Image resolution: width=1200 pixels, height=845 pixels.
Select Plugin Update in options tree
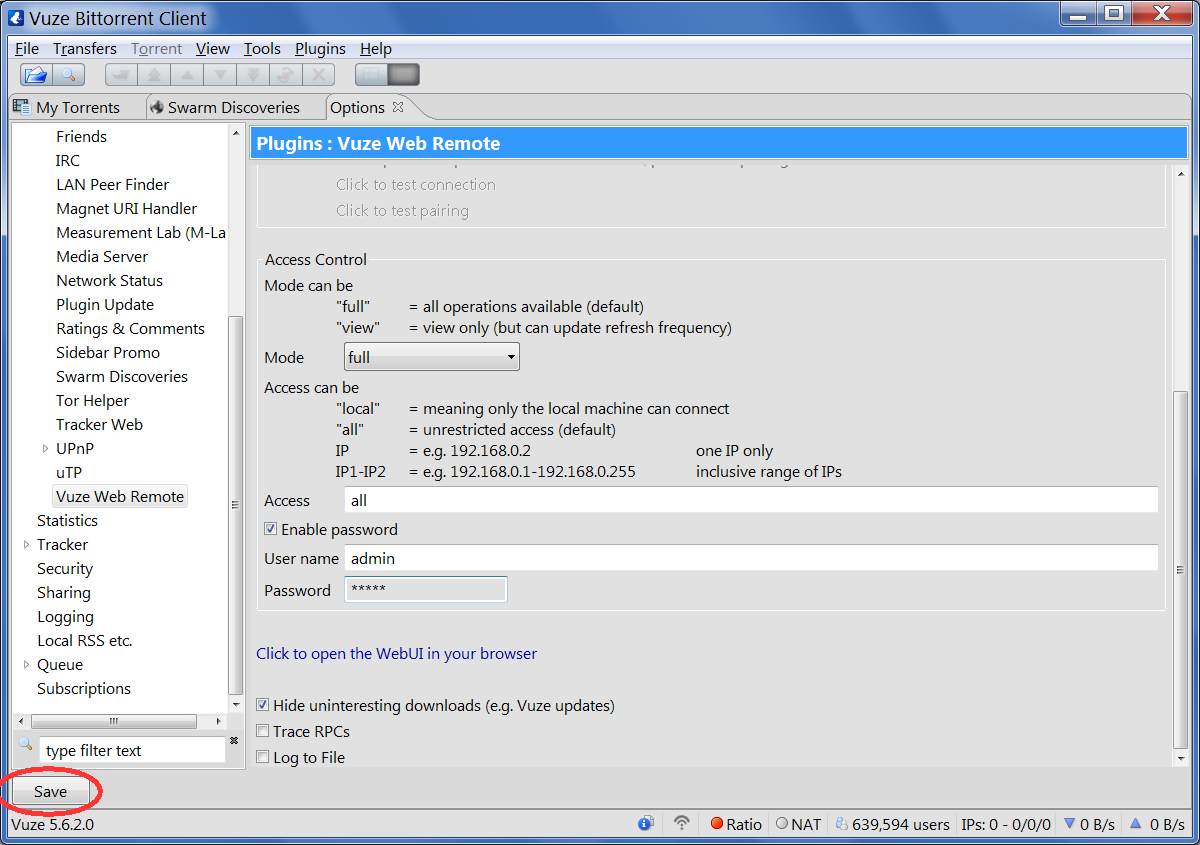[105, 304]
